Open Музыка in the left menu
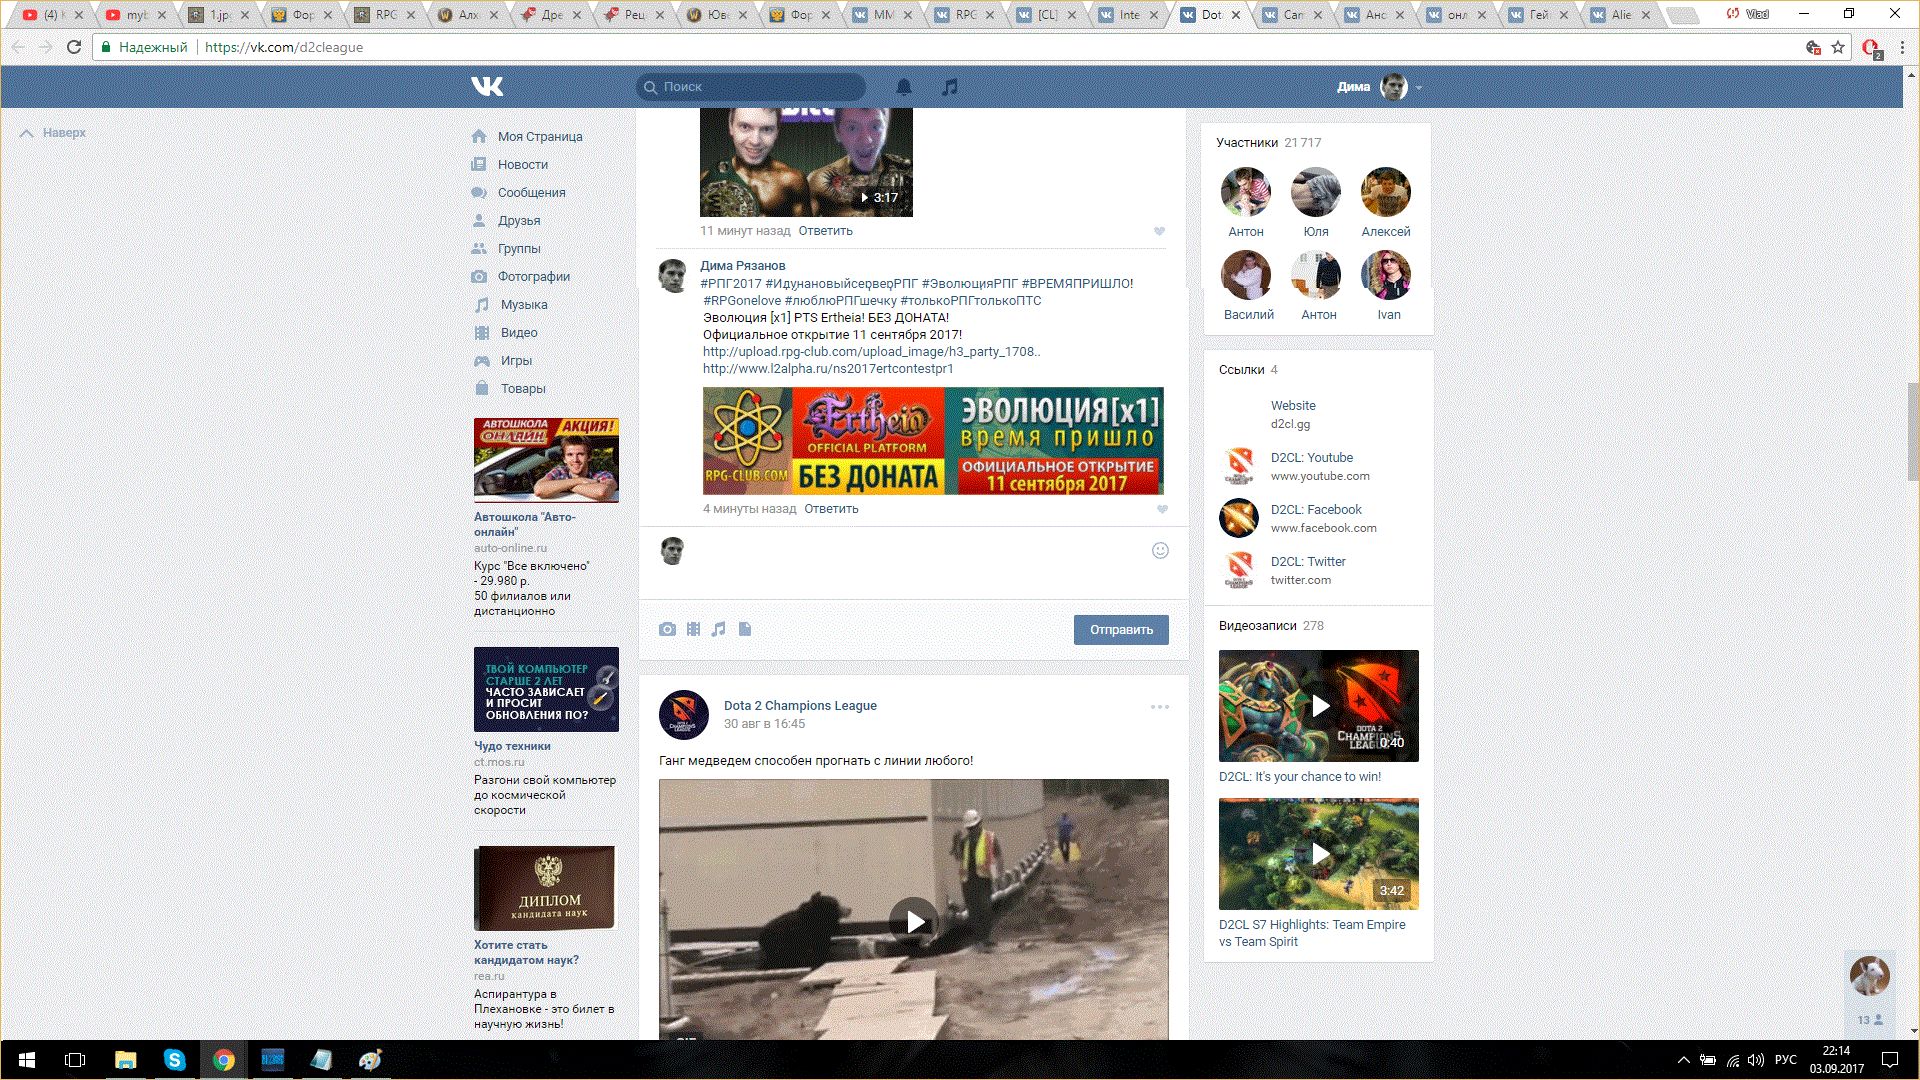 (x=524, y=305)
